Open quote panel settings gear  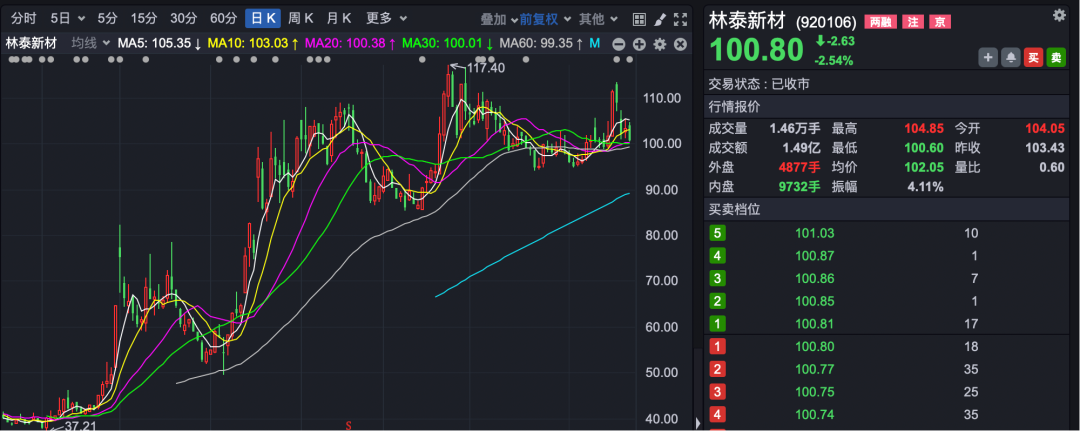(x=1059, y=15)
